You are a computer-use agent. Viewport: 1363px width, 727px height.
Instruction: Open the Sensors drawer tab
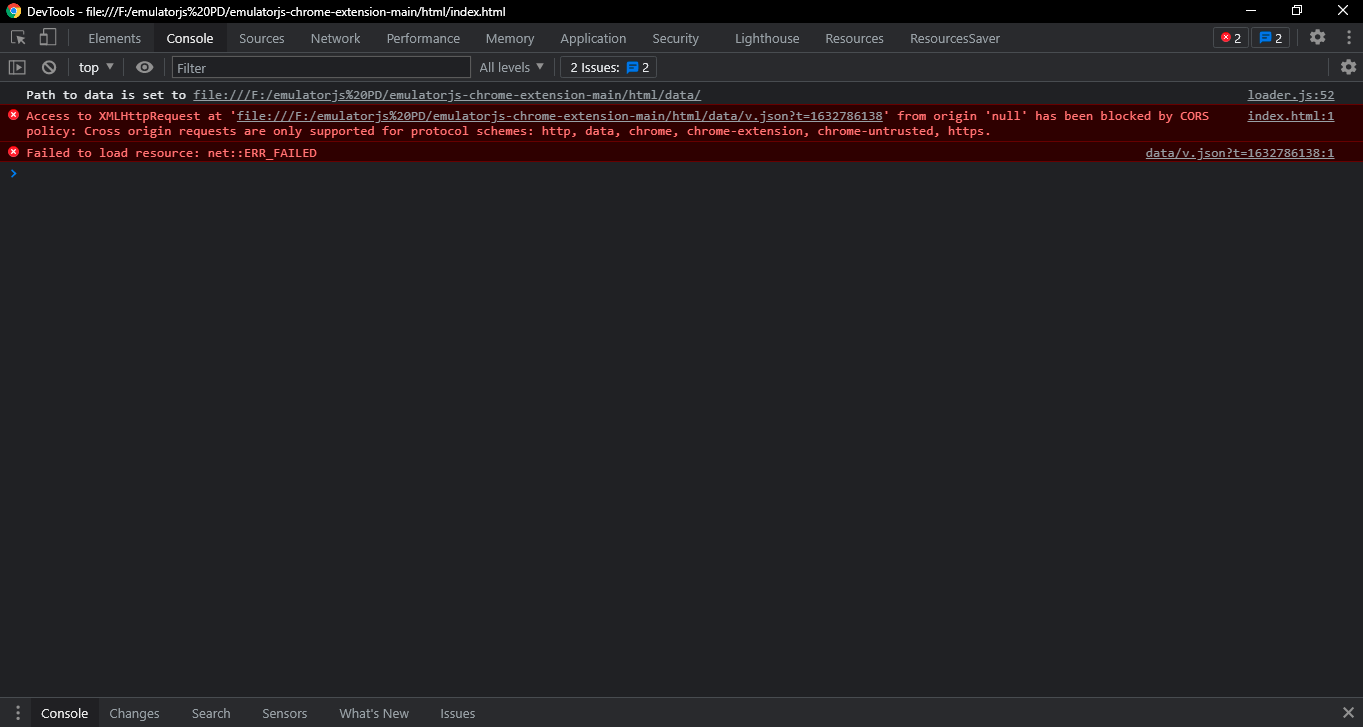(284, 713)
